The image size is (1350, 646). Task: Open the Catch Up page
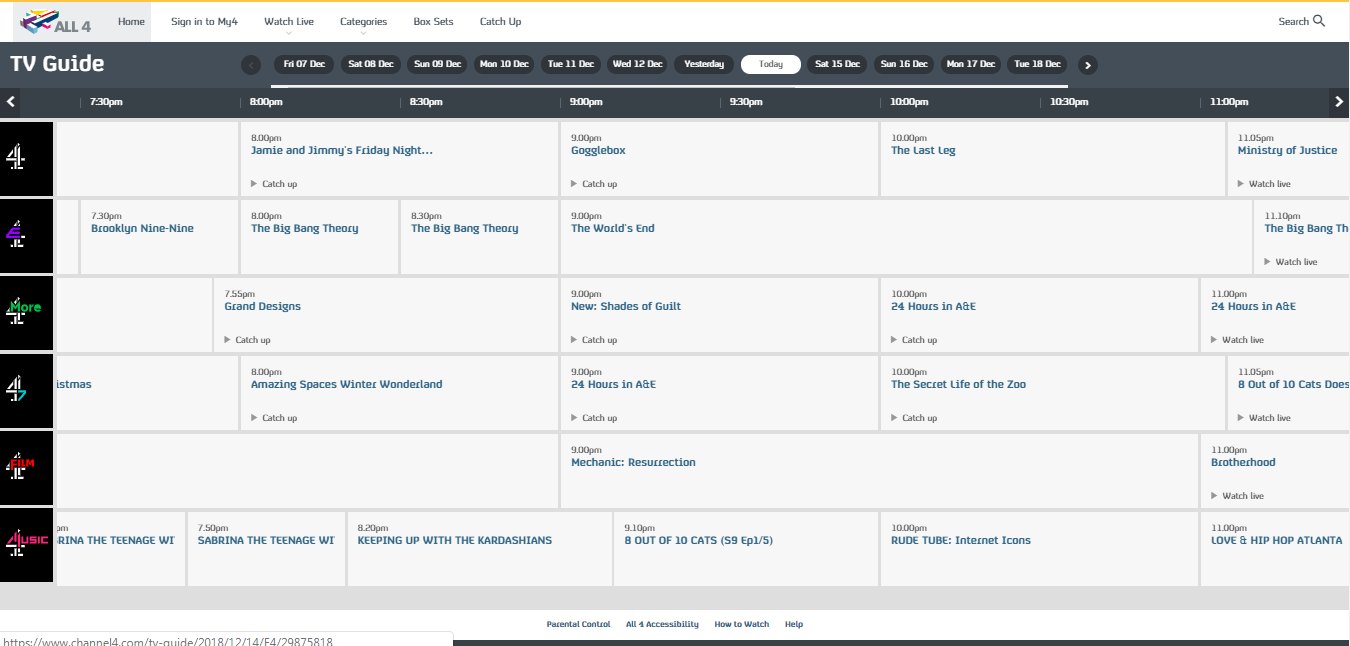[500, 21]
